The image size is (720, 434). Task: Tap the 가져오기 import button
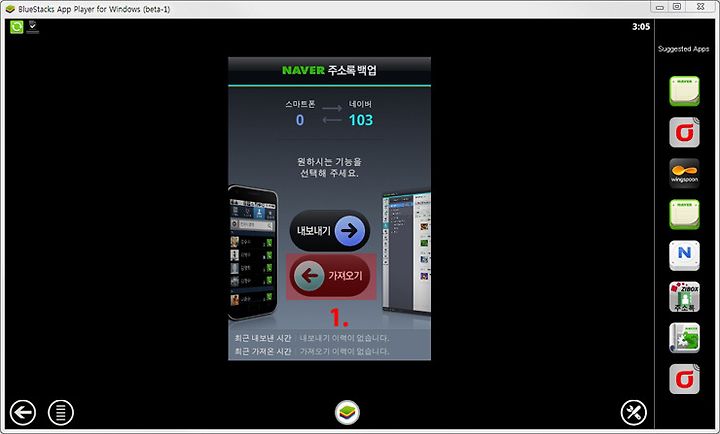pos(331,276)
